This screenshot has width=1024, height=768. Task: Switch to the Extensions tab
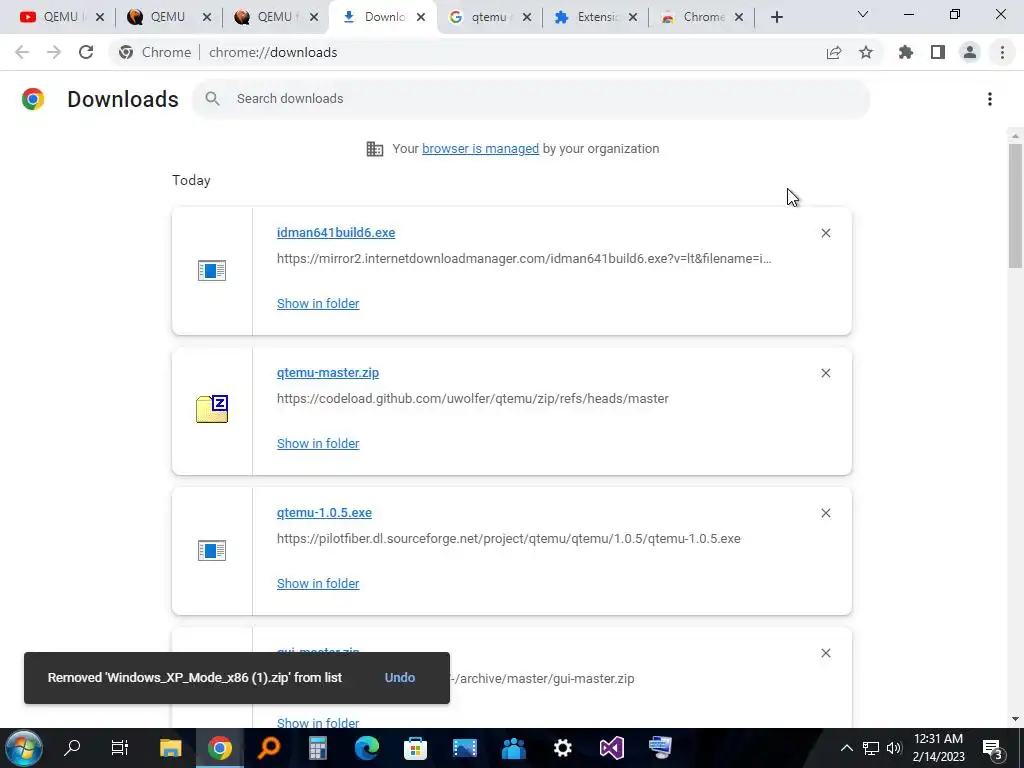(x=596, y=17)
